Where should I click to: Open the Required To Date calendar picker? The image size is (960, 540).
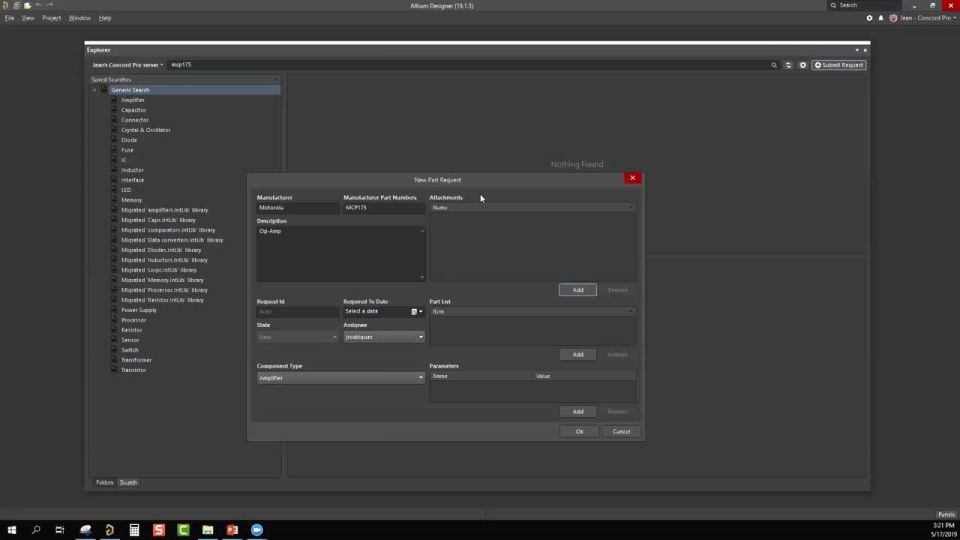click(x=416, y=312)
